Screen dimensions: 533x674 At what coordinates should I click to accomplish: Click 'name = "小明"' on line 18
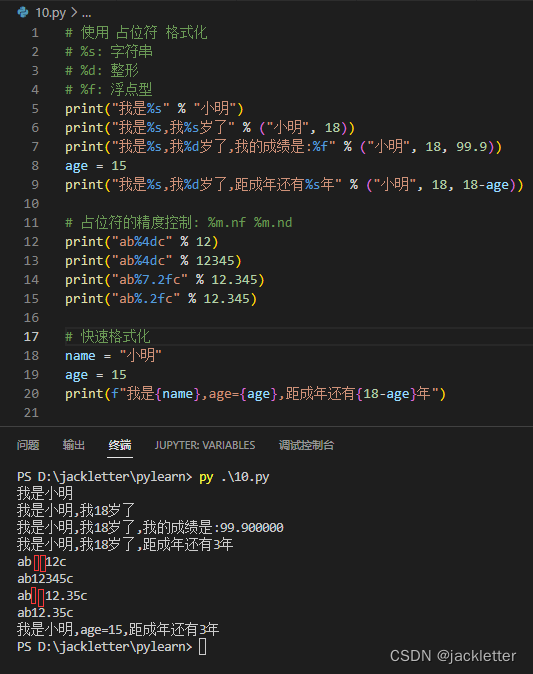[x=113, y=355]
